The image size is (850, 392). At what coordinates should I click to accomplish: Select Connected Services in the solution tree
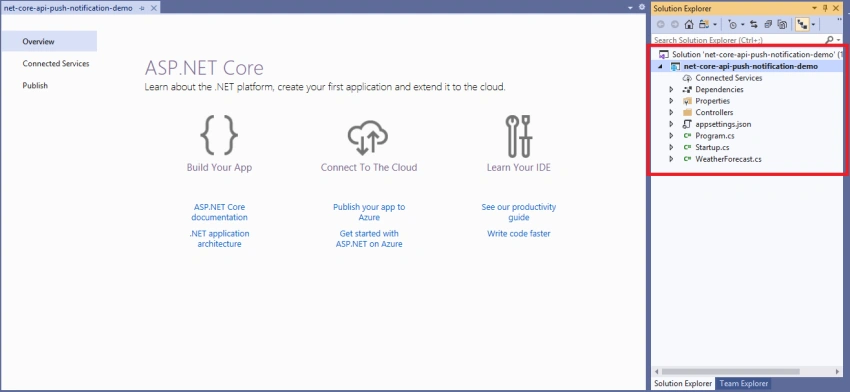click(x=729, y=78)
